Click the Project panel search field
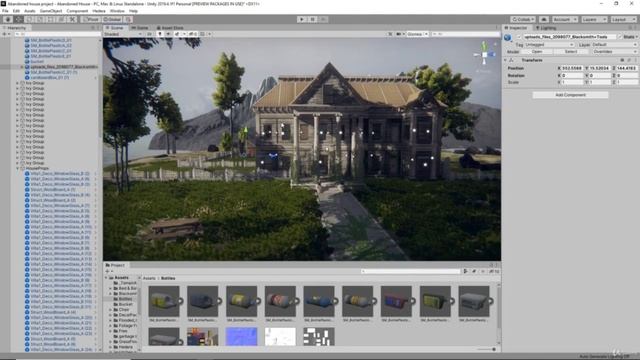 pos(410,271)
